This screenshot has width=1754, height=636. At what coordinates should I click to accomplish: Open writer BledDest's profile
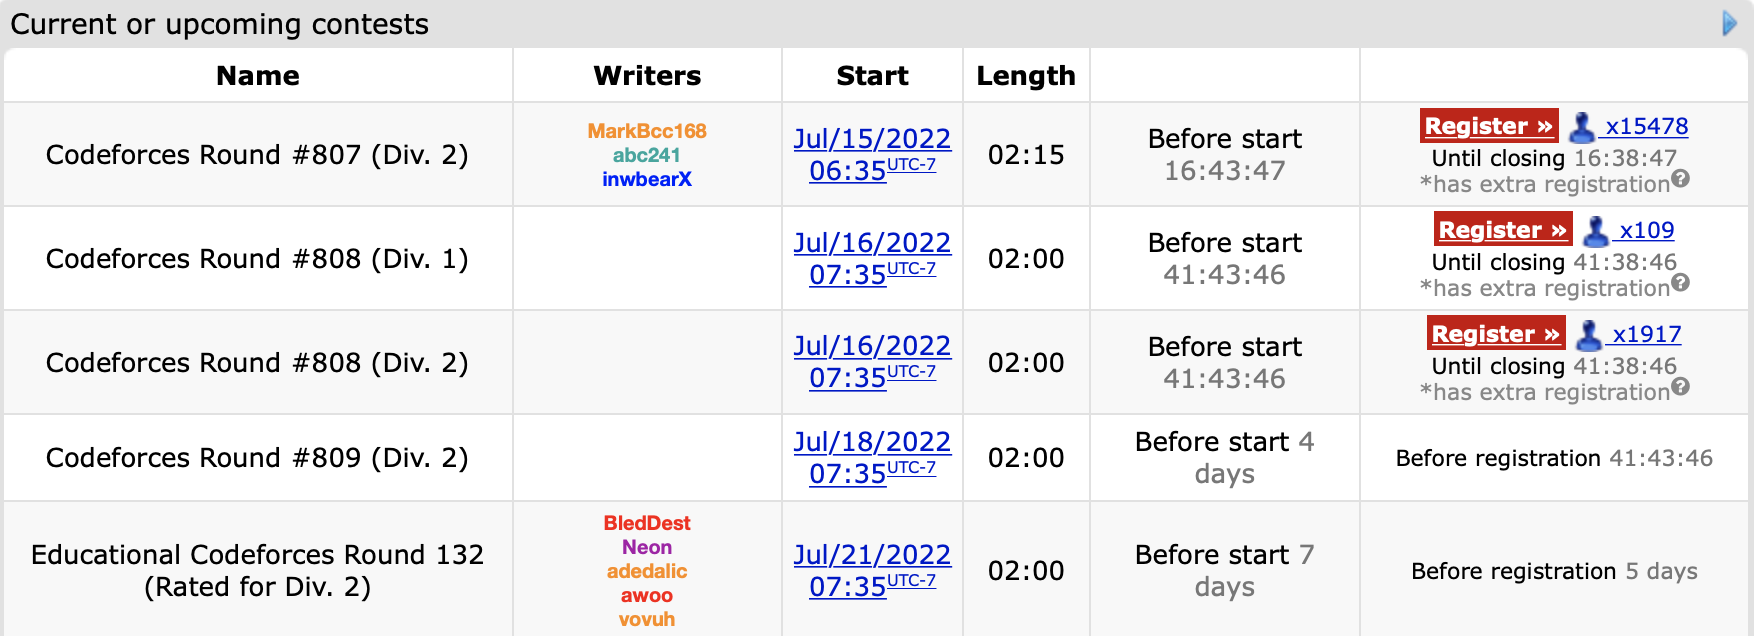(x=647, y=523)
